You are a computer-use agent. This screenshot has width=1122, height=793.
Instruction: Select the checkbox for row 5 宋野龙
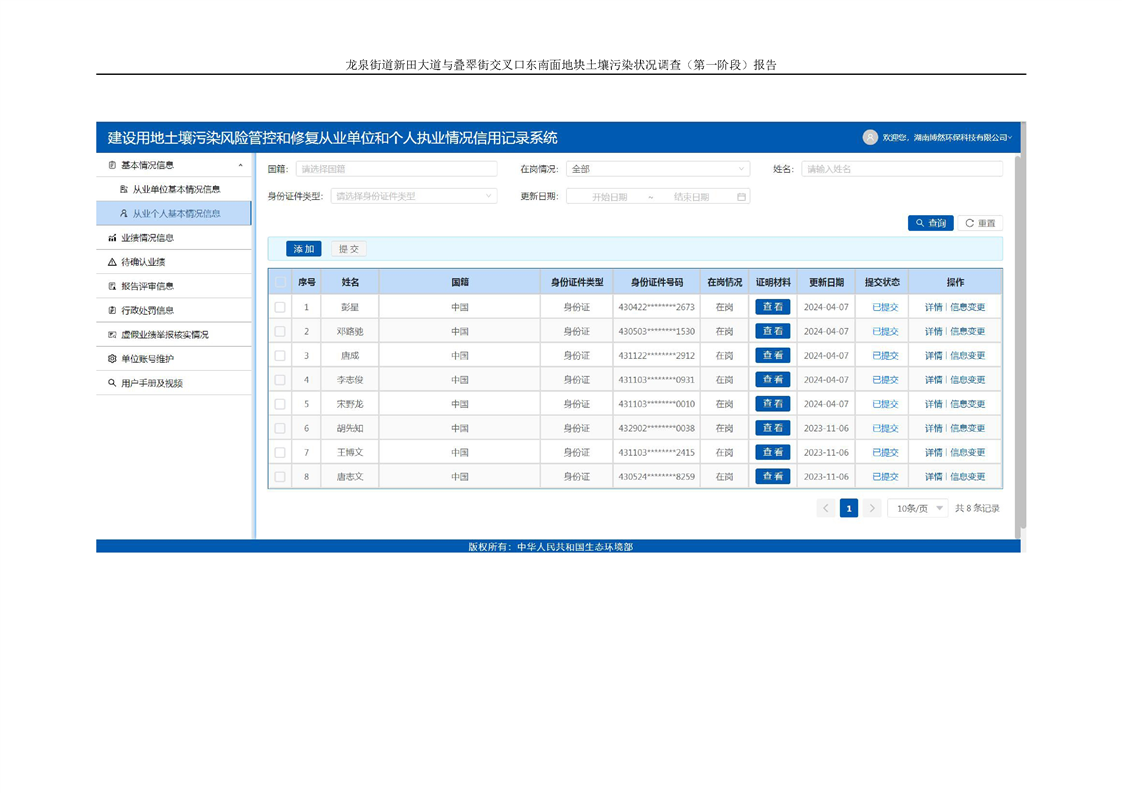click(x=280, y=404)
